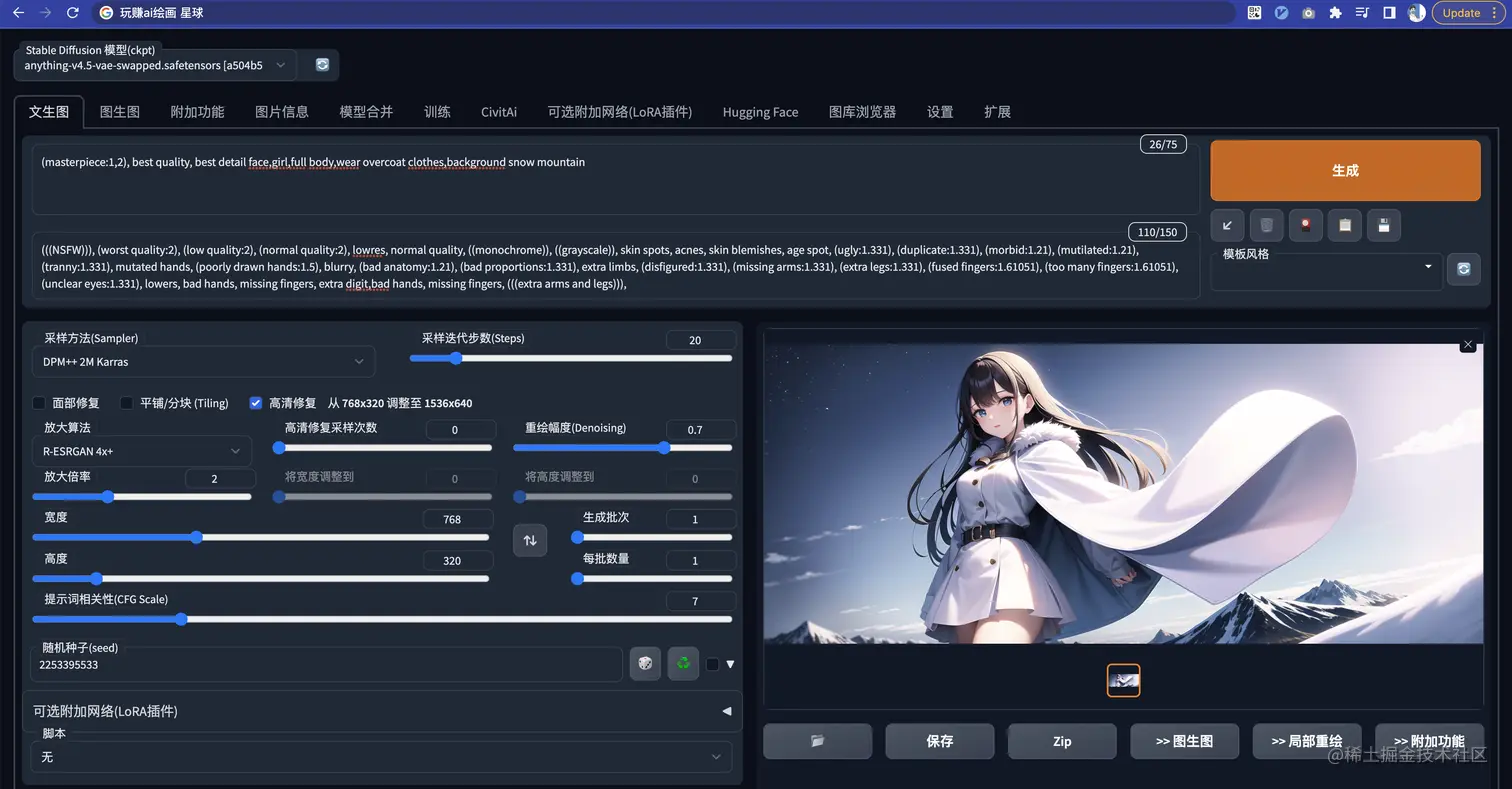The height and width of the screenshot is (789, 1512).
Task: Open the 扩展 tab
Action: (997, 112)
